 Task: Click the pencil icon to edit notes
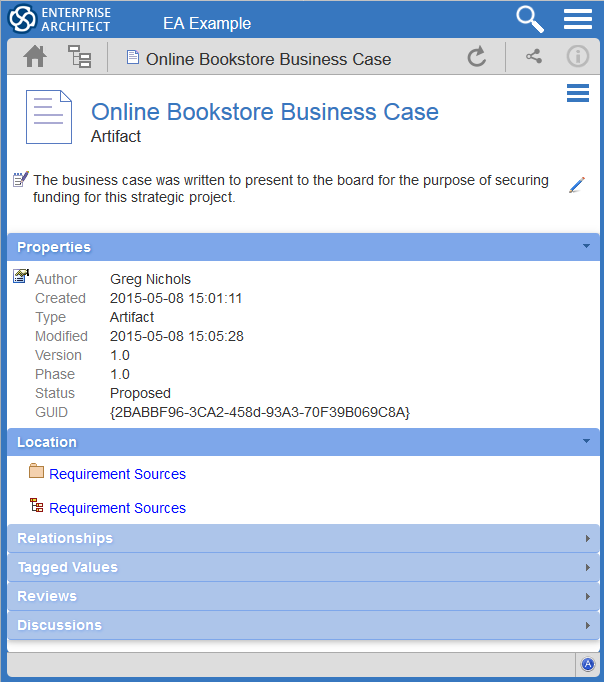point(576,185)
